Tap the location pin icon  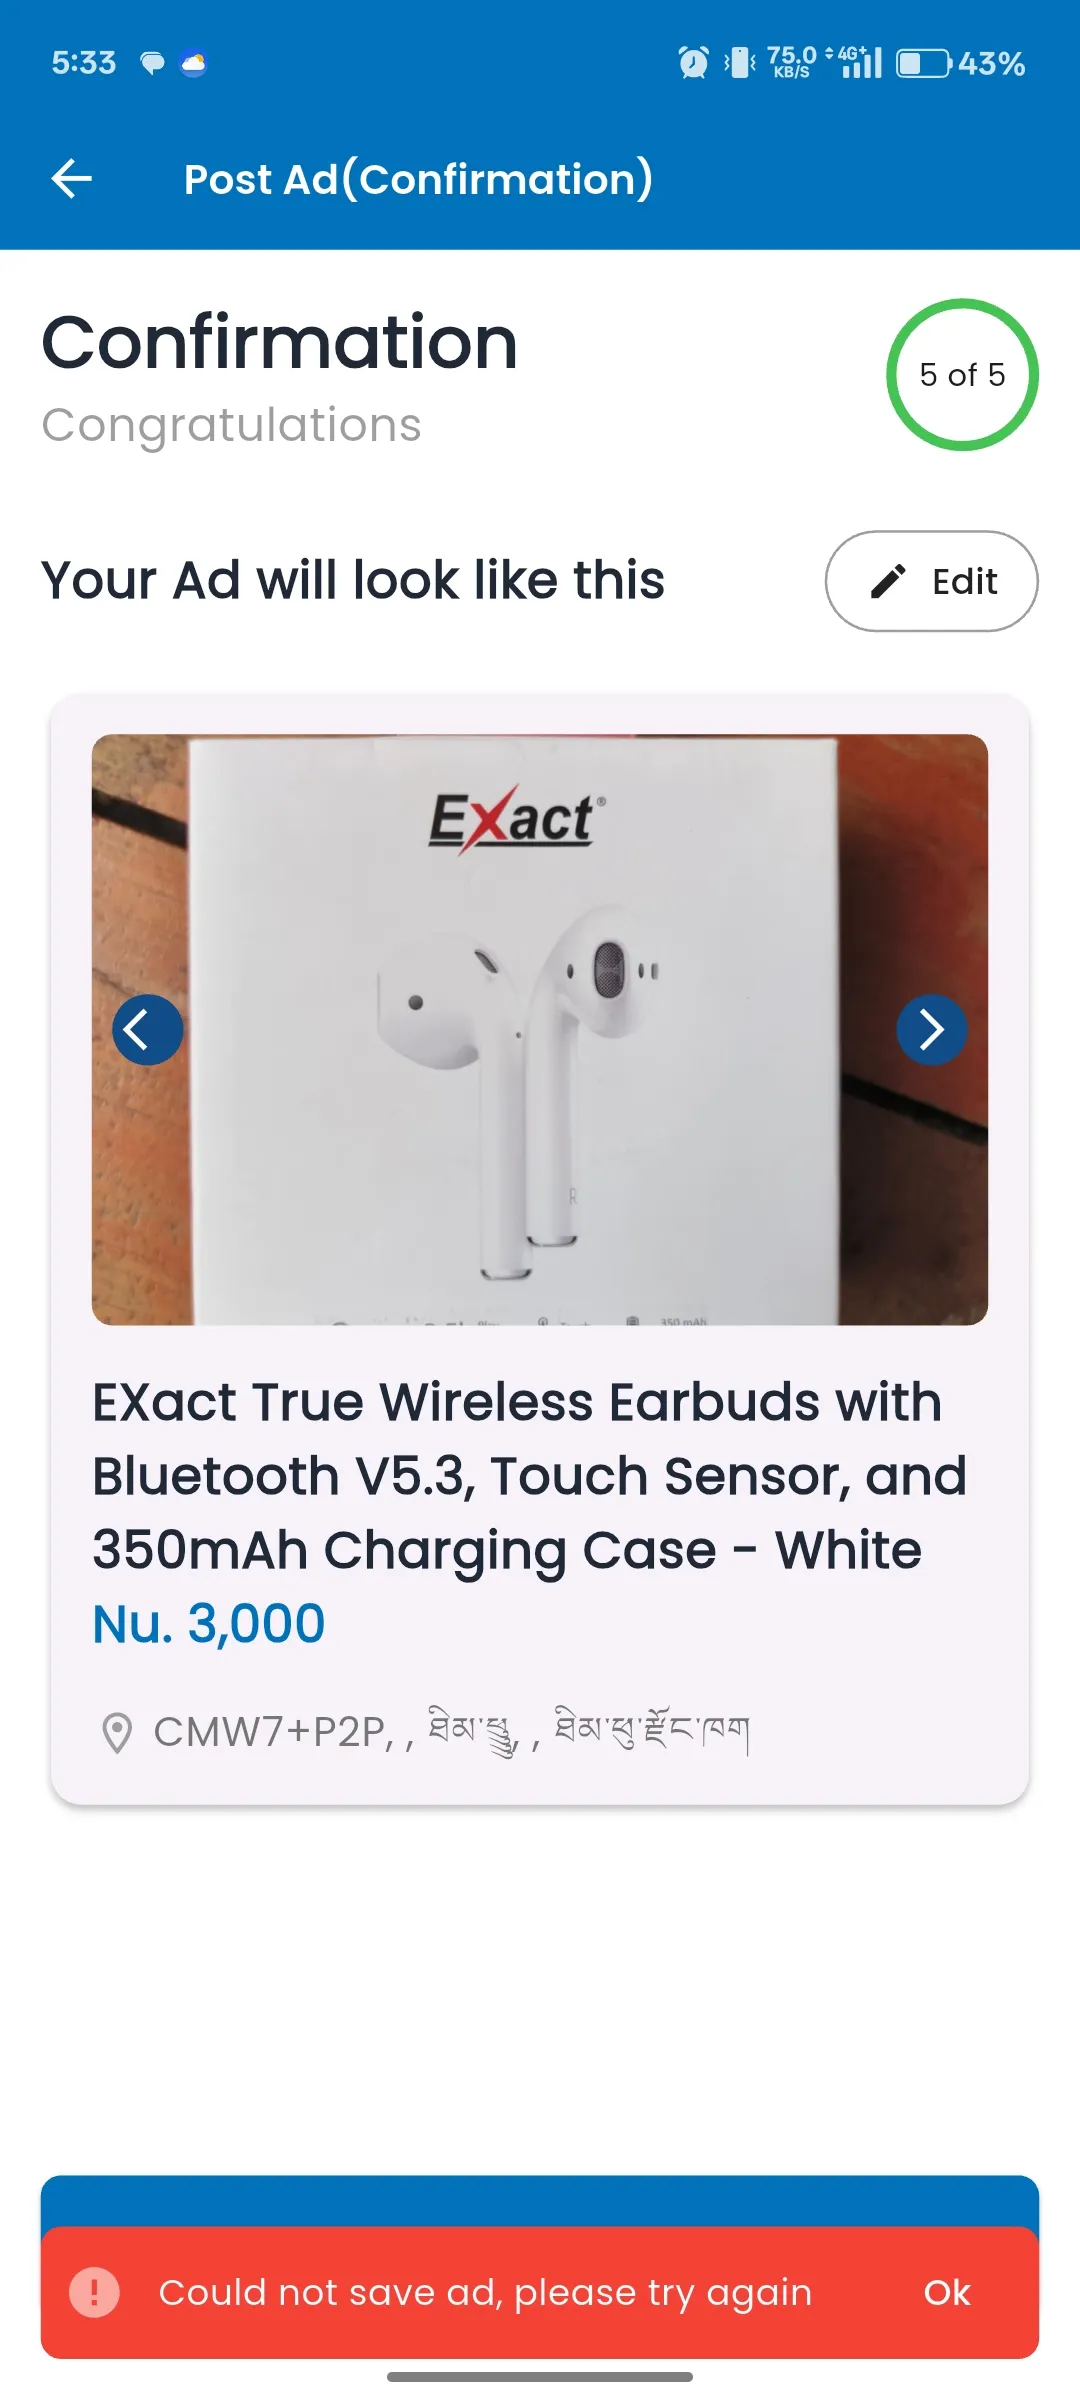117,1733
